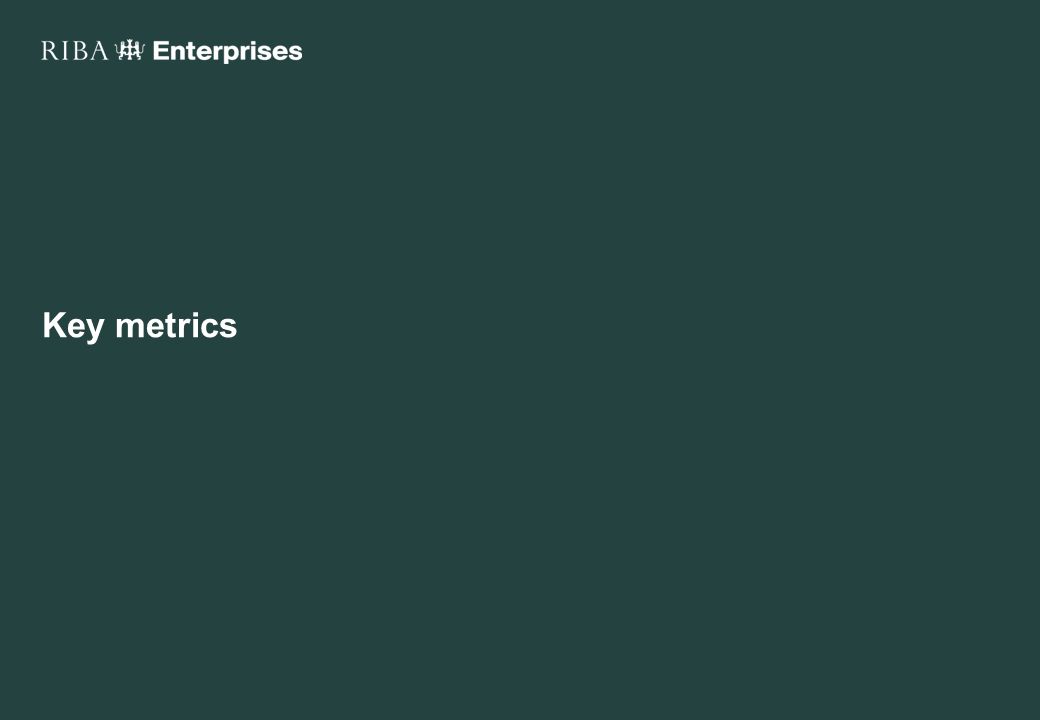Click the capital E of Enterprises
The width and height of the screenshot is (1040, 720).
pyautogui.click(x=162, y=50)
